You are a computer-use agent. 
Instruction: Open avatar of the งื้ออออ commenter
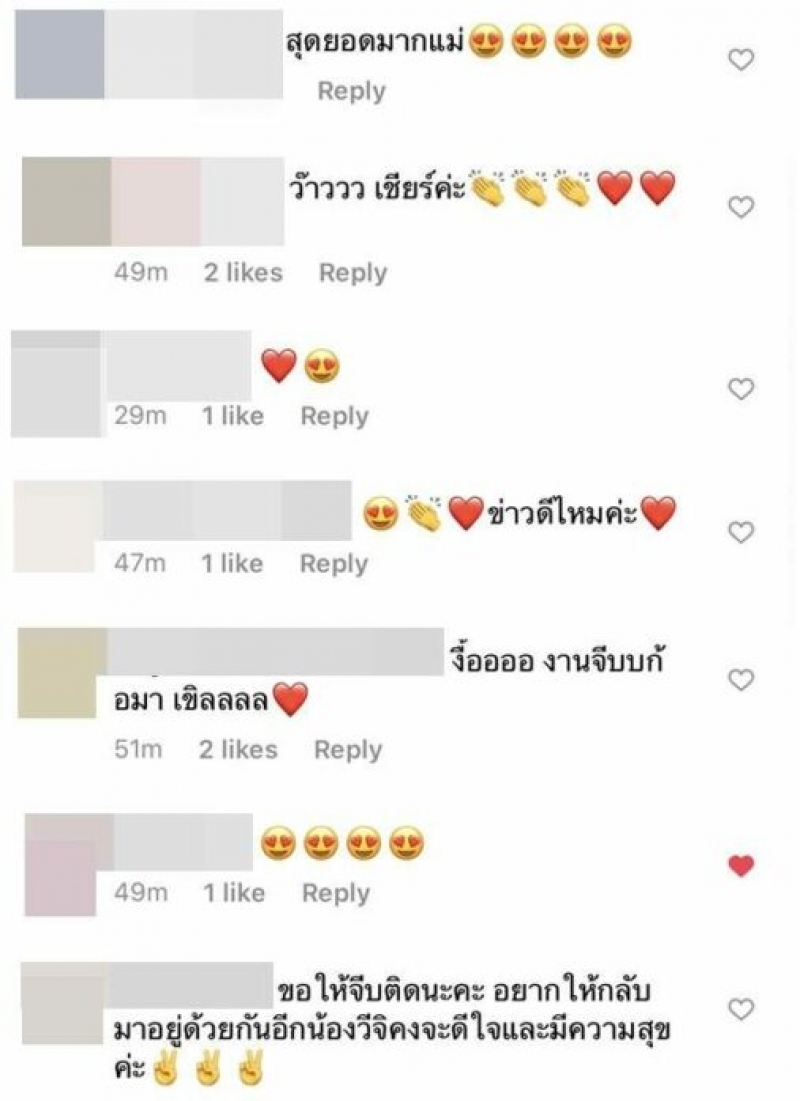click(x=57, y=673)
